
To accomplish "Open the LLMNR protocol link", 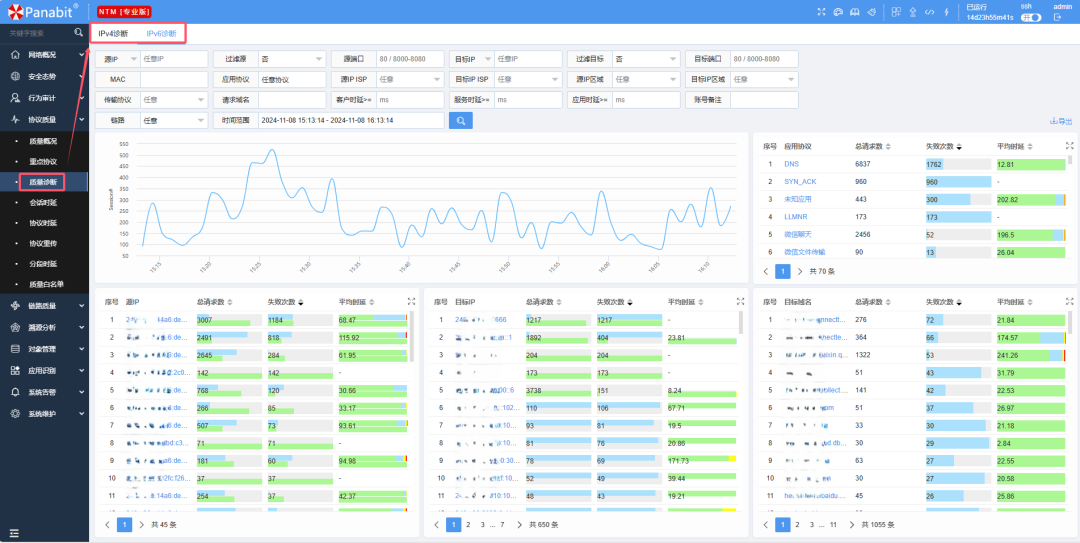I will [x=794, y=217].
